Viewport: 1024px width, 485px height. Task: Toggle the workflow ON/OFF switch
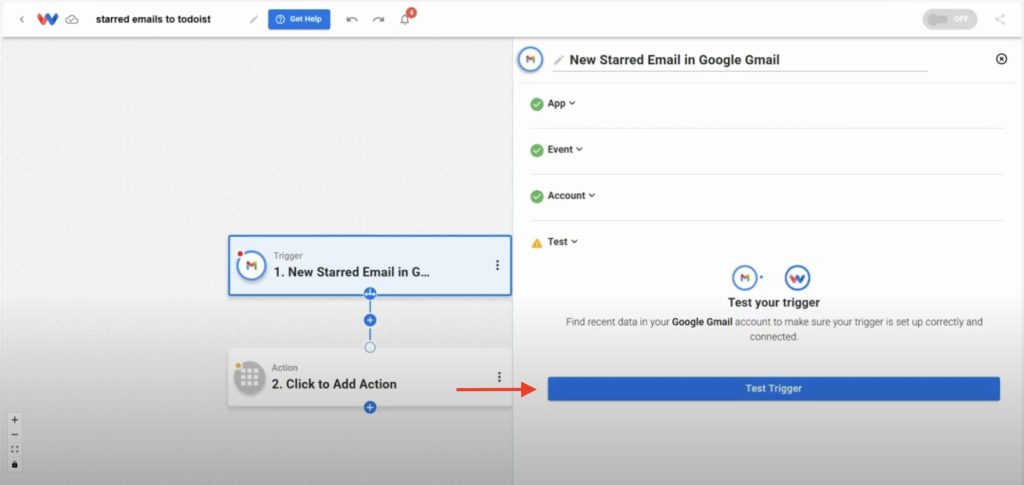pos(950,19)
